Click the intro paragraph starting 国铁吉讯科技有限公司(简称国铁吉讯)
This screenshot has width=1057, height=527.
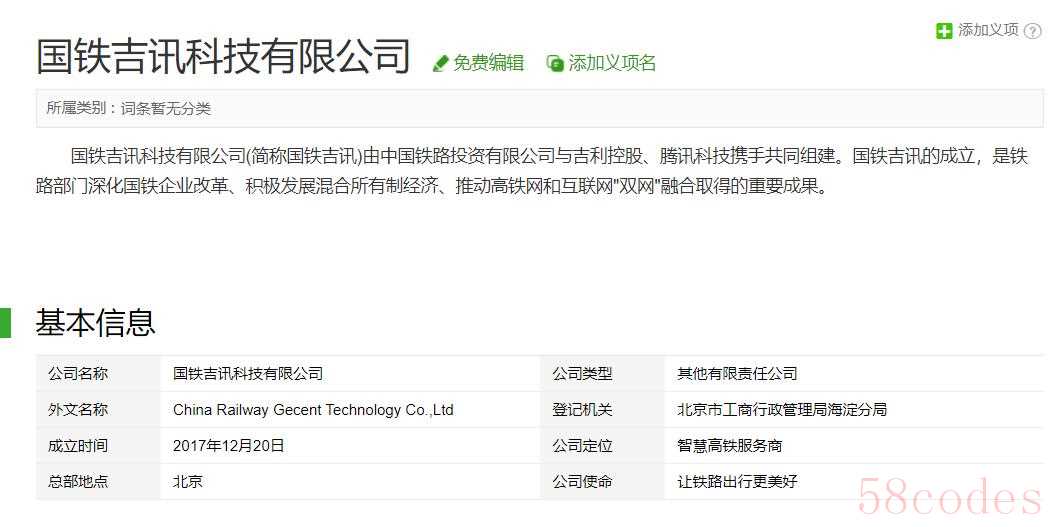click(532, 171)
